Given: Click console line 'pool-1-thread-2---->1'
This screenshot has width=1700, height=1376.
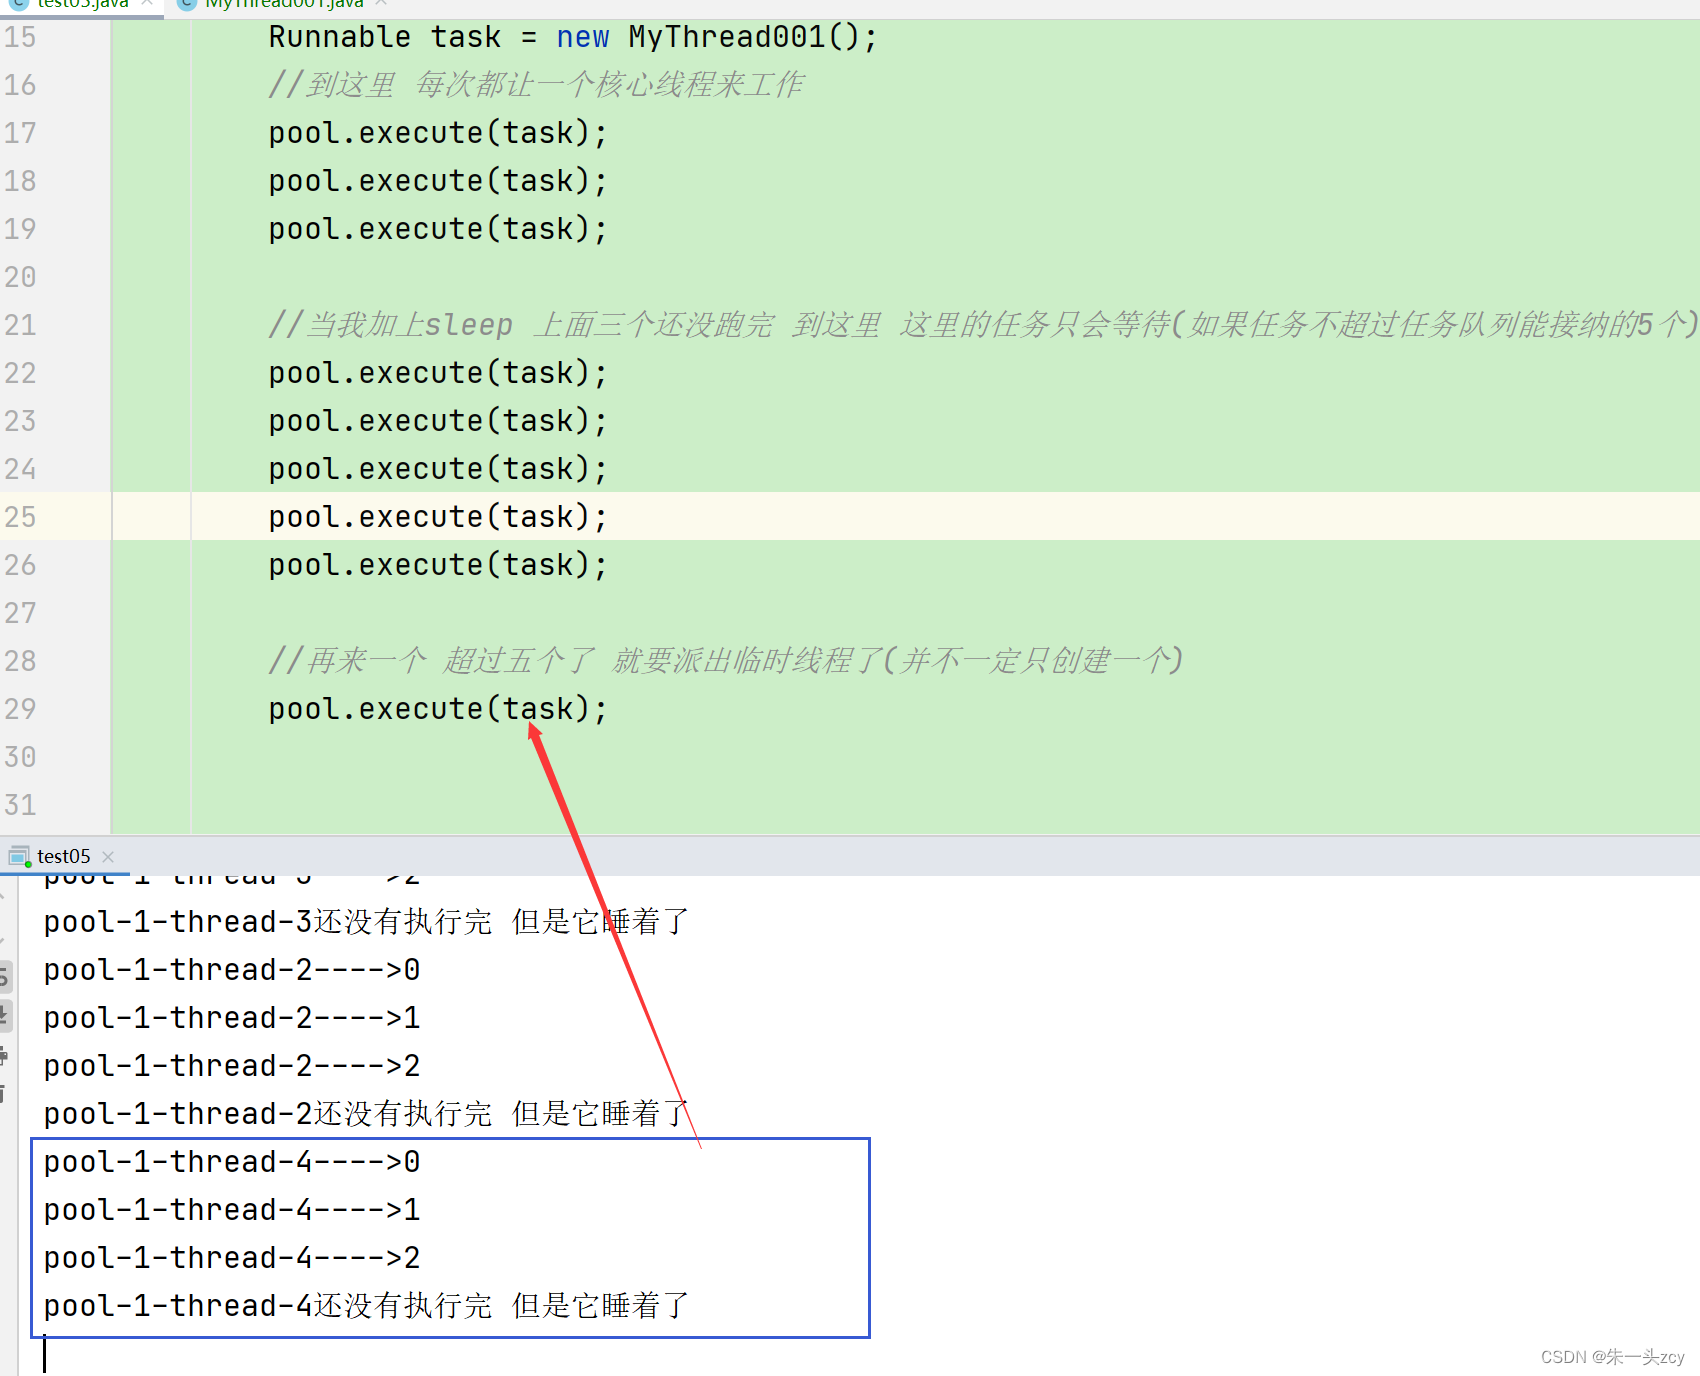Looking at the screenshot, I should [232, 1018].
